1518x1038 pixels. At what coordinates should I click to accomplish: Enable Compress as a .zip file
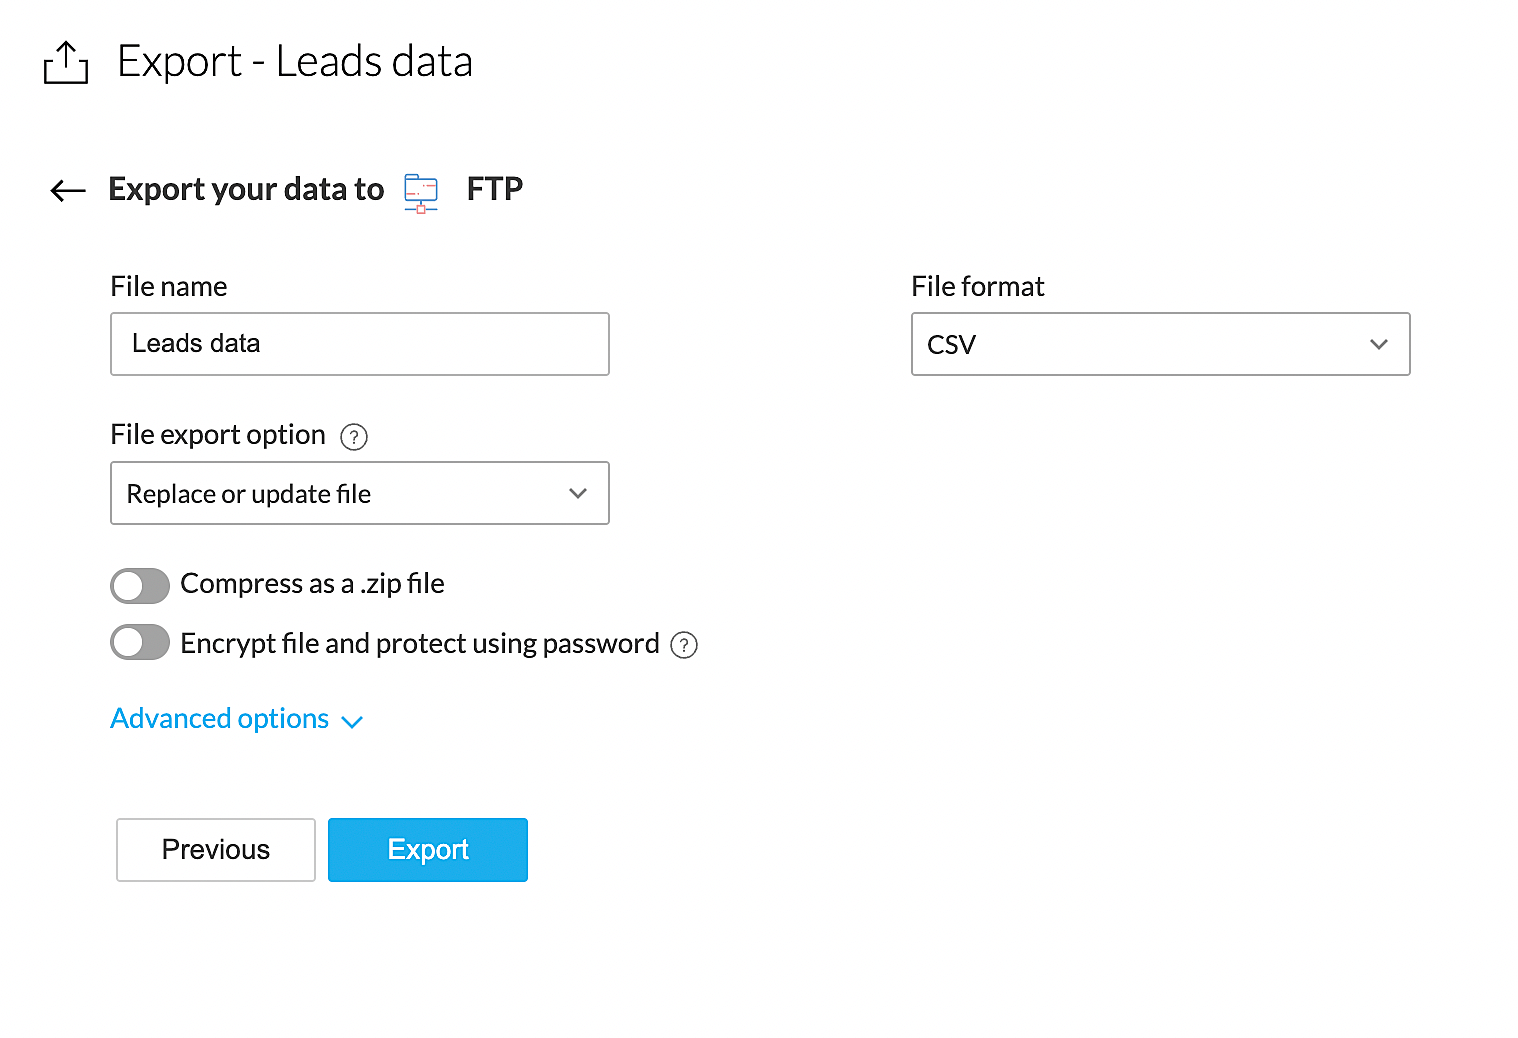click(140, 586)
